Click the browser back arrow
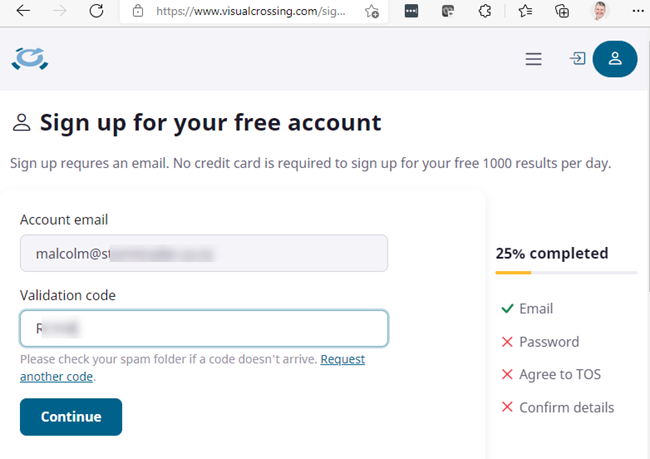The image size is (650, 459). 23,11
